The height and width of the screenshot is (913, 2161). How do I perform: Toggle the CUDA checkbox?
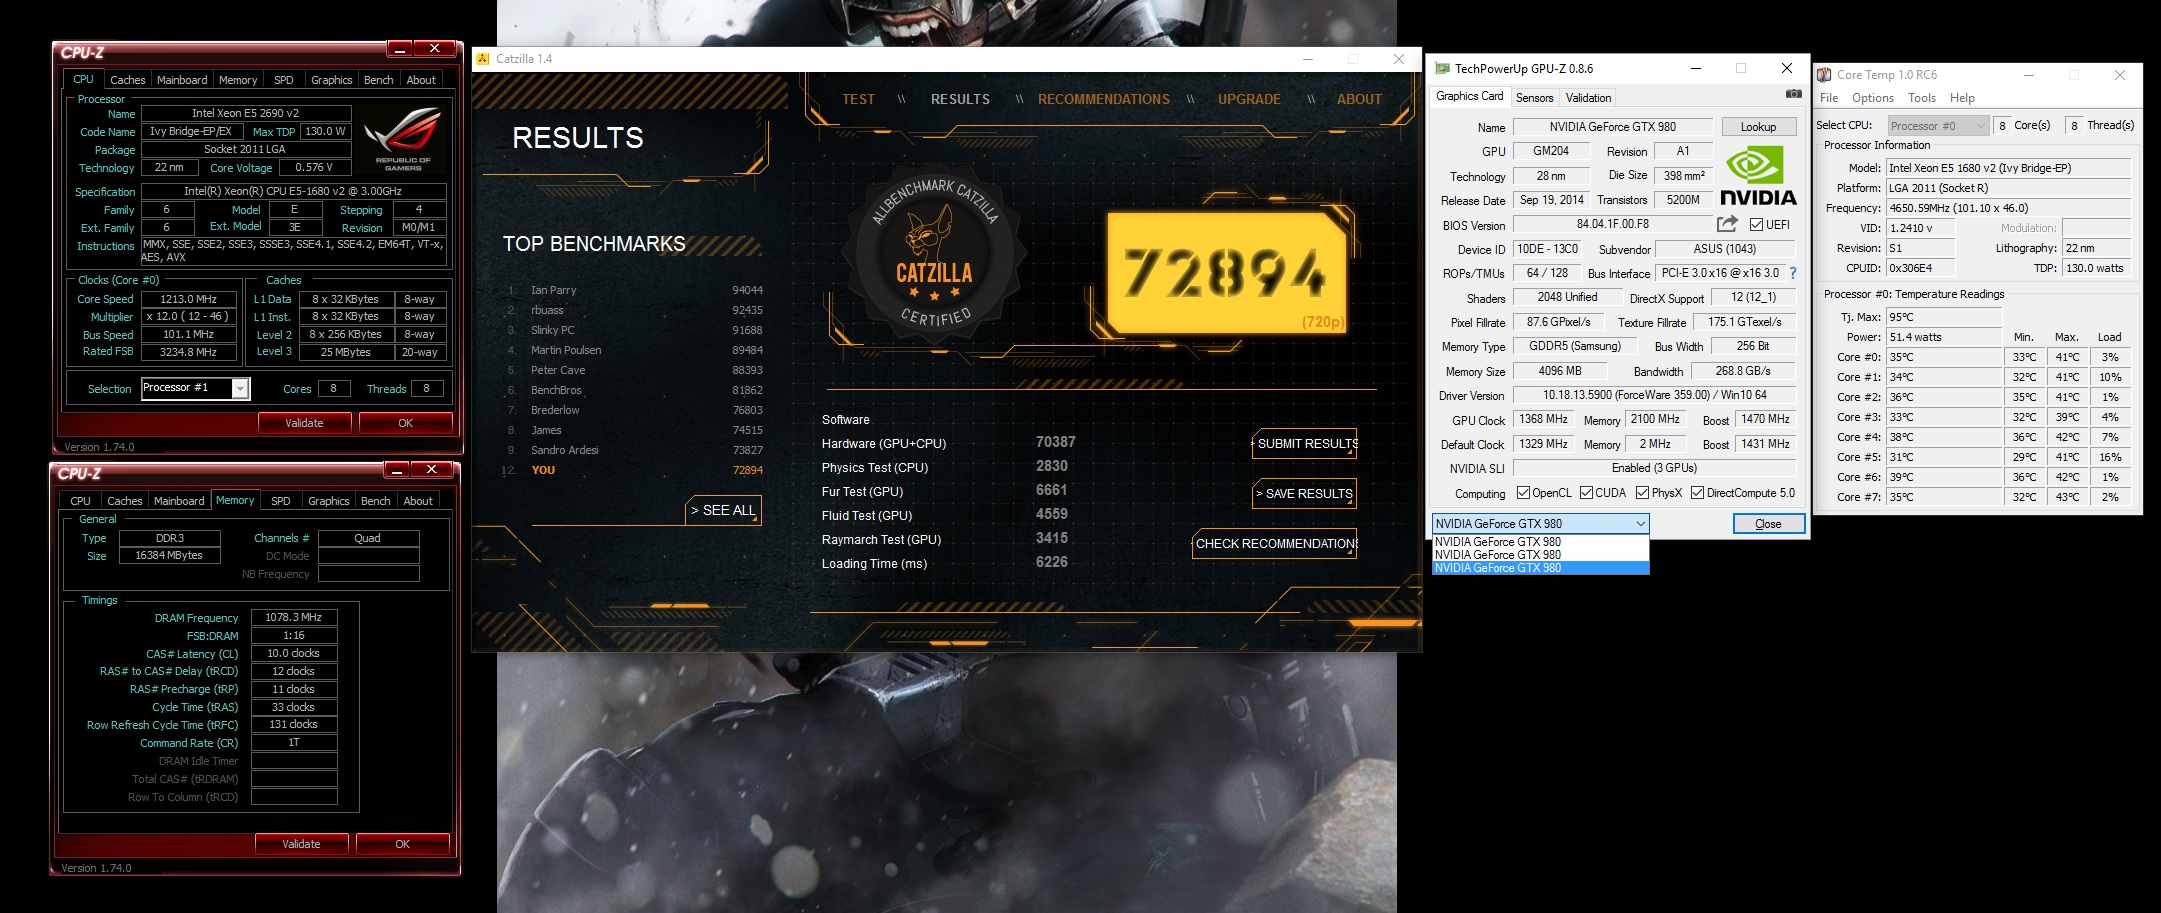(1586, 493)
